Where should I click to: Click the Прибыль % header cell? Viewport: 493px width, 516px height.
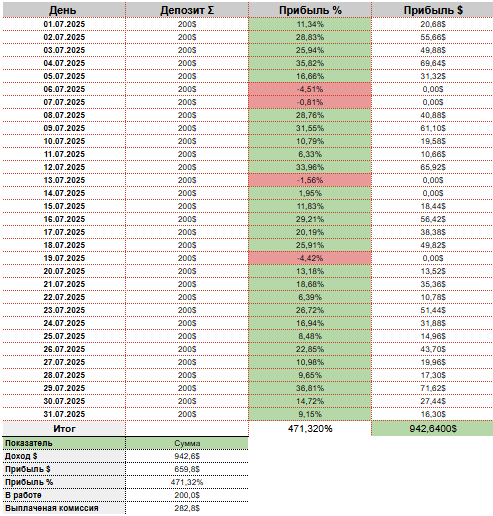tap(310, 10)
